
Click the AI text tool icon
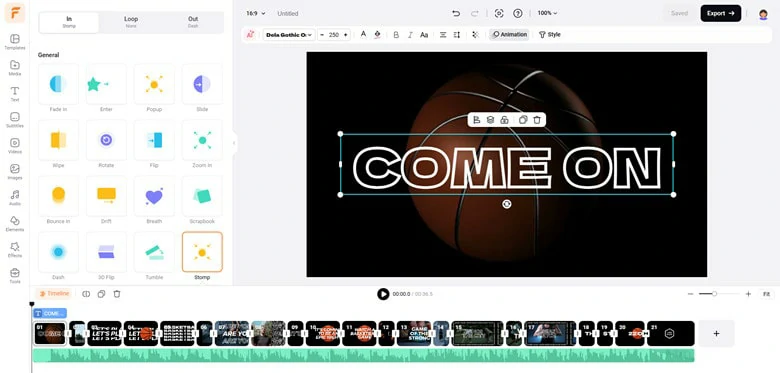point(250,35)
